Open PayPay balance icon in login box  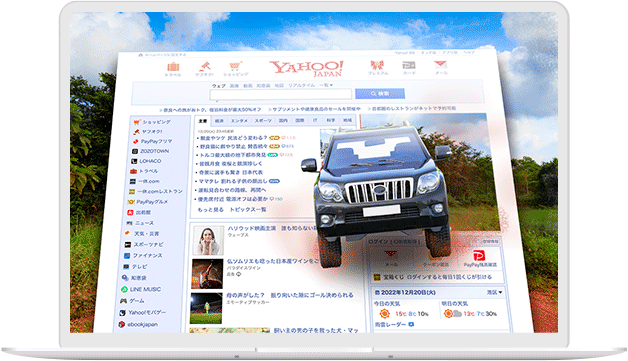(479, 255)
